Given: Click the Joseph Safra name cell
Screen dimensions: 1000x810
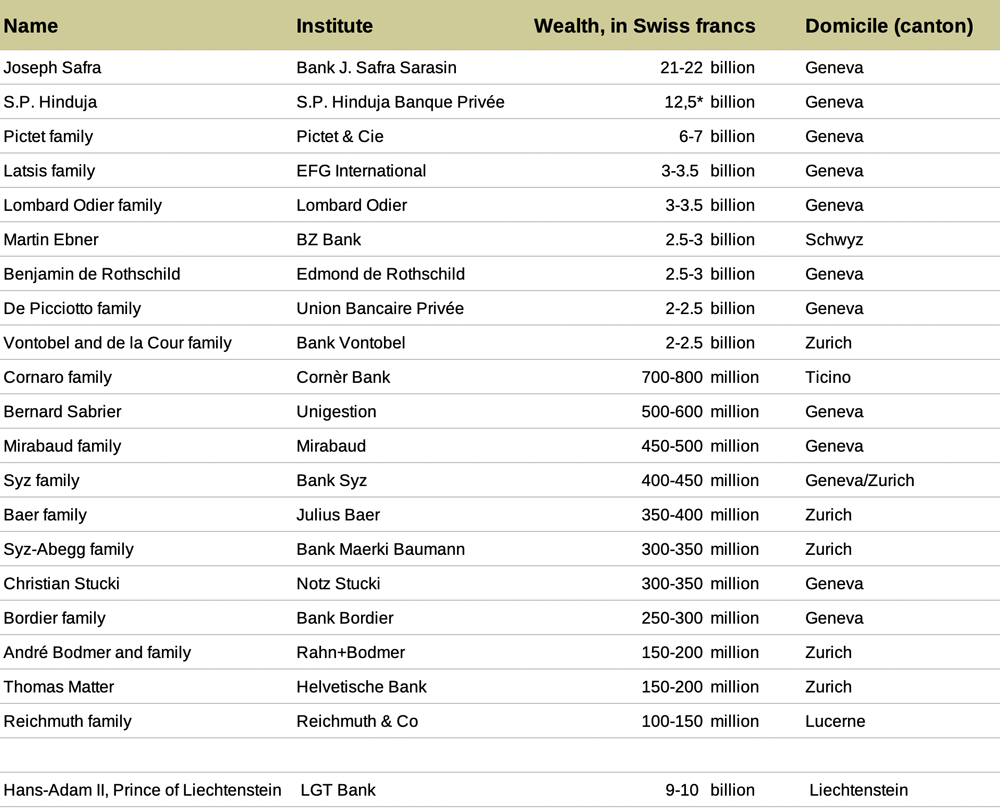Looking at the screenshot, I should (x=52, y=68).
